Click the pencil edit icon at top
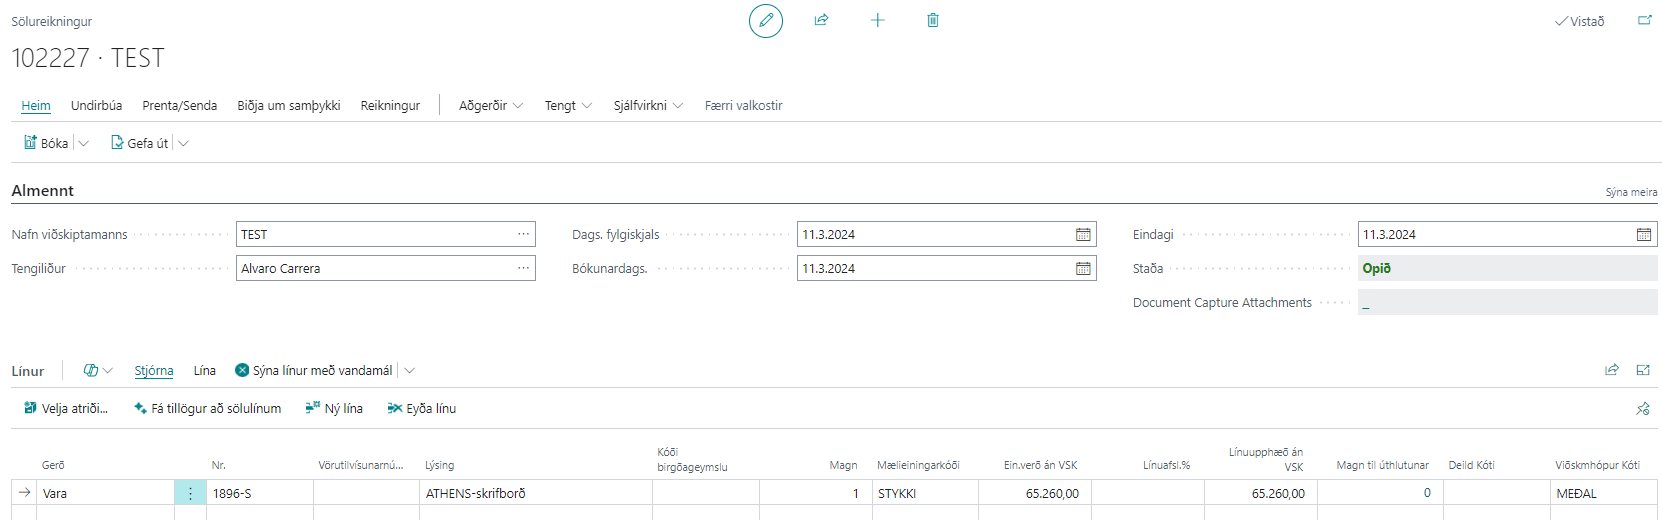This screenshot has width=1662, height=520. (766, 21)
